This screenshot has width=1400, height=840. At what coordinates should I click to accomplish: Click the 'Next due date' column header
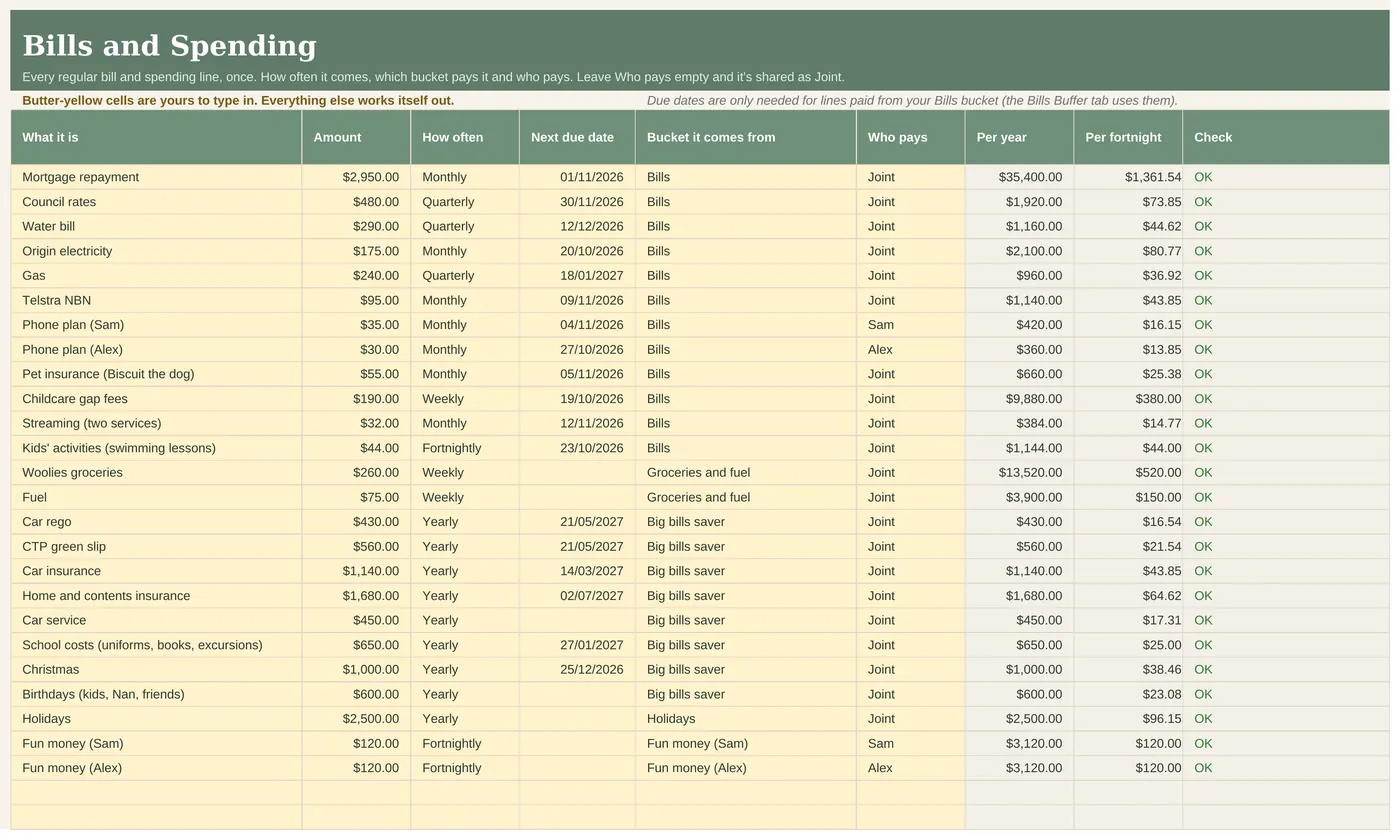[x=577, y=137]
